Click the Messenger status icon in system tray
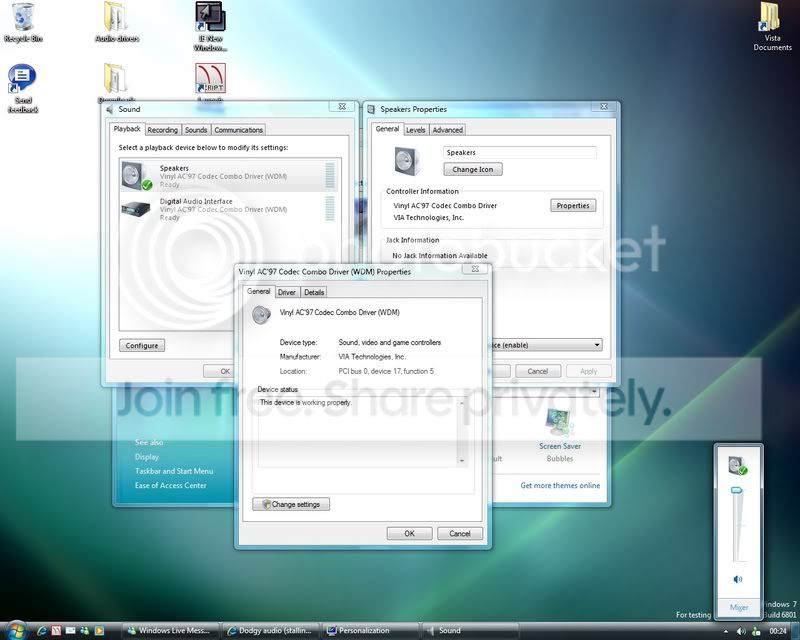Viewport: 800px width, 640px height. (x=757, y=631)
